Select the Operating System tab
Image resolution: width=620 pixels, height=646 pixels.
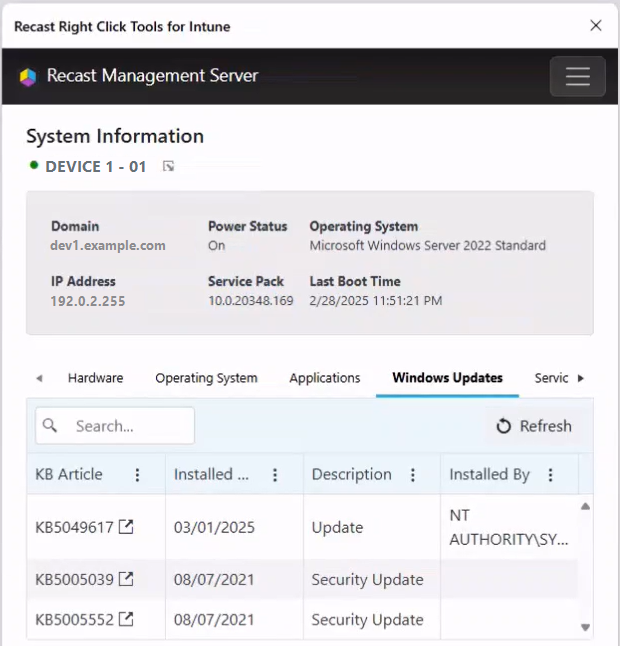(x=206, y=378)
